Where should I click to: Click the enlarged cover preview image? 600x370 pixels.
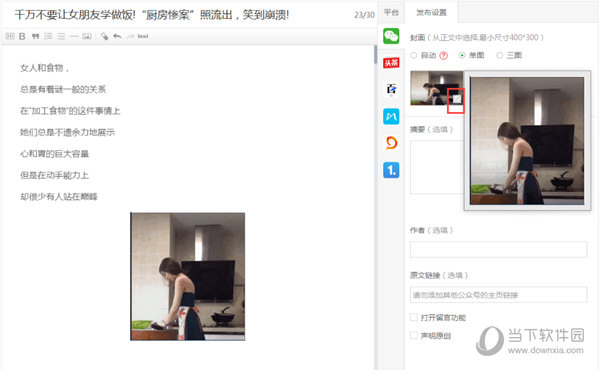point(527,140)
